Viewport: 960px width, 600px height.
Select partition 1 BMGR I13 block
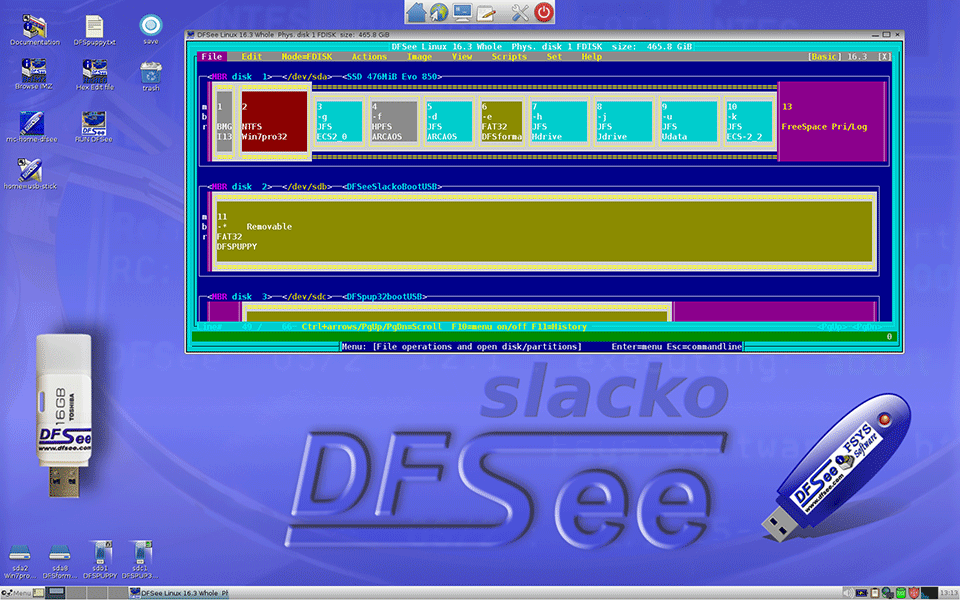click(x=224, y=122)
